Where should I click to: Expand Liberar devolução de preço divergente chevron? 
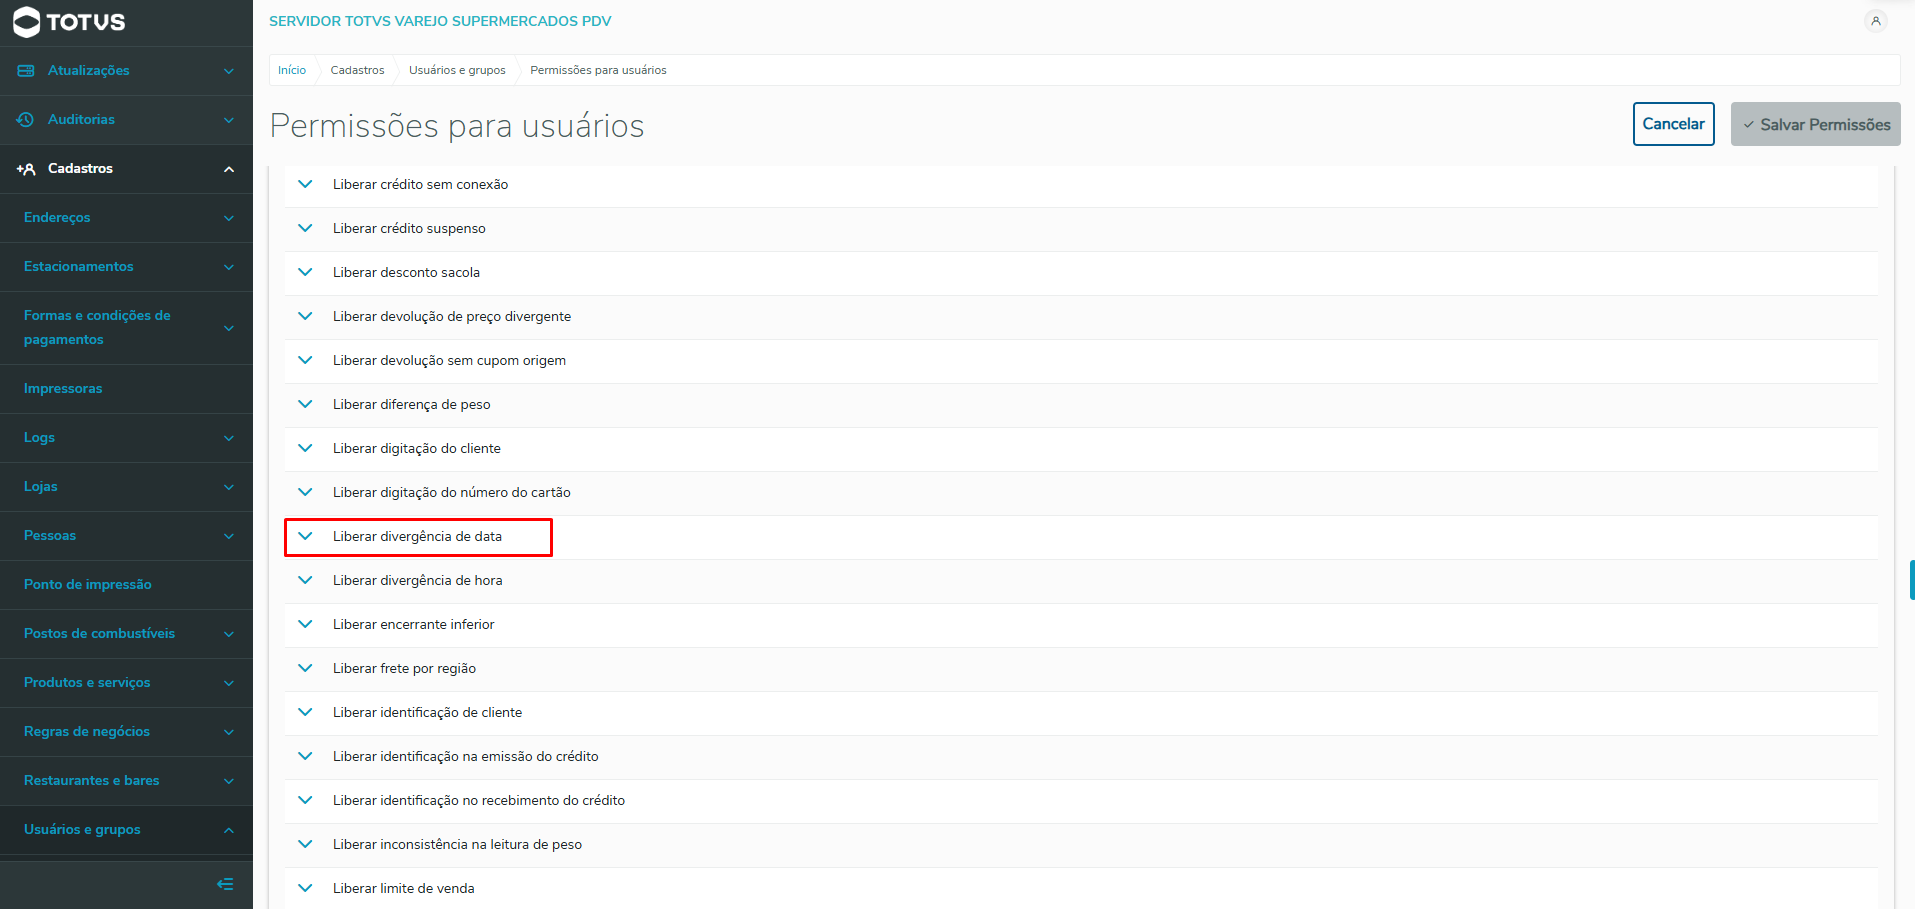[305, 316]
